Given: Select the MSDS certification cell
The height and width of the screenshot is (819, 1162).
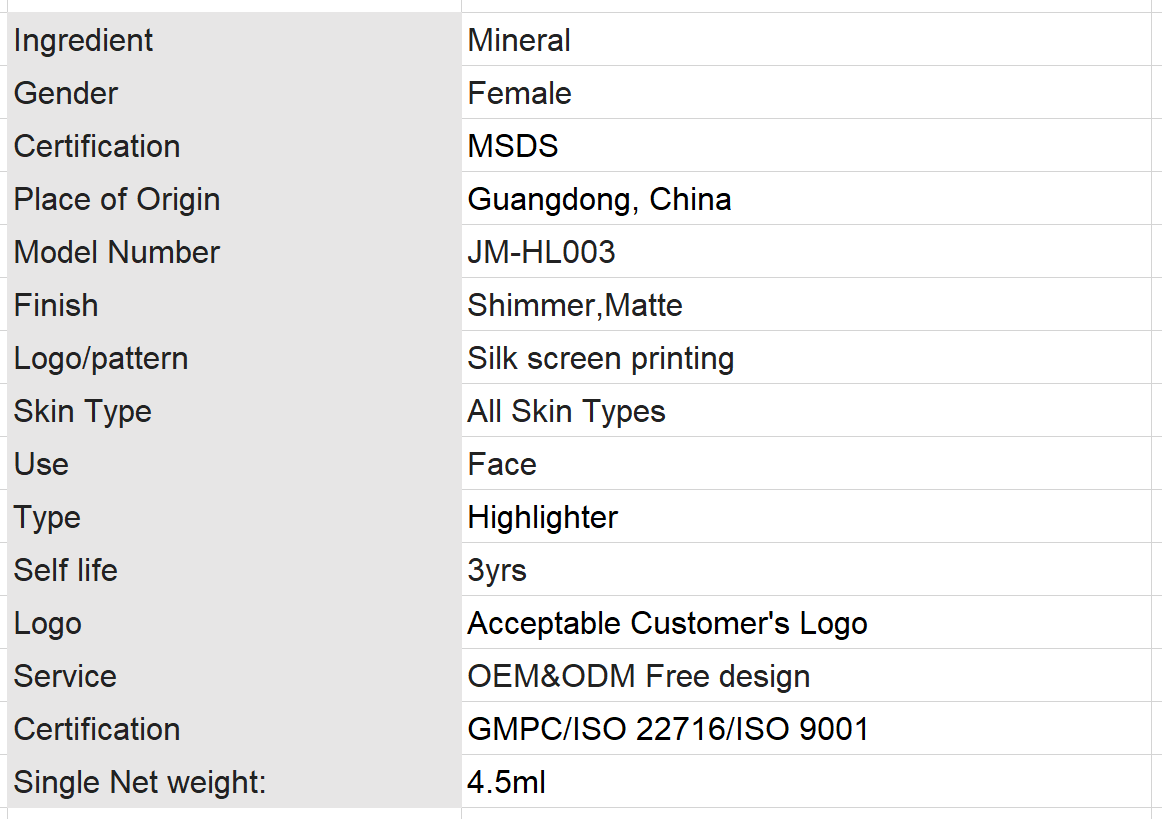Looking at the screenshot, I should 806,145.
